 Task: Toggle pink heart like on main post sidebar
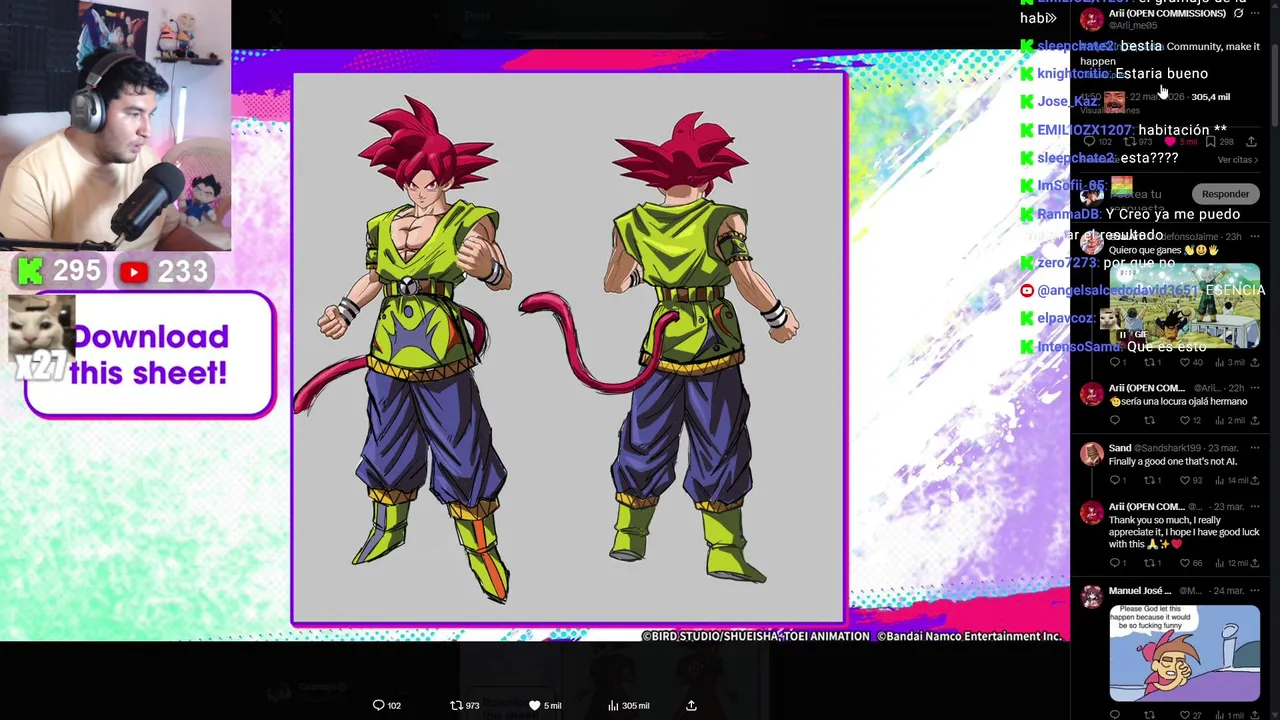(x=1171, y=142)
